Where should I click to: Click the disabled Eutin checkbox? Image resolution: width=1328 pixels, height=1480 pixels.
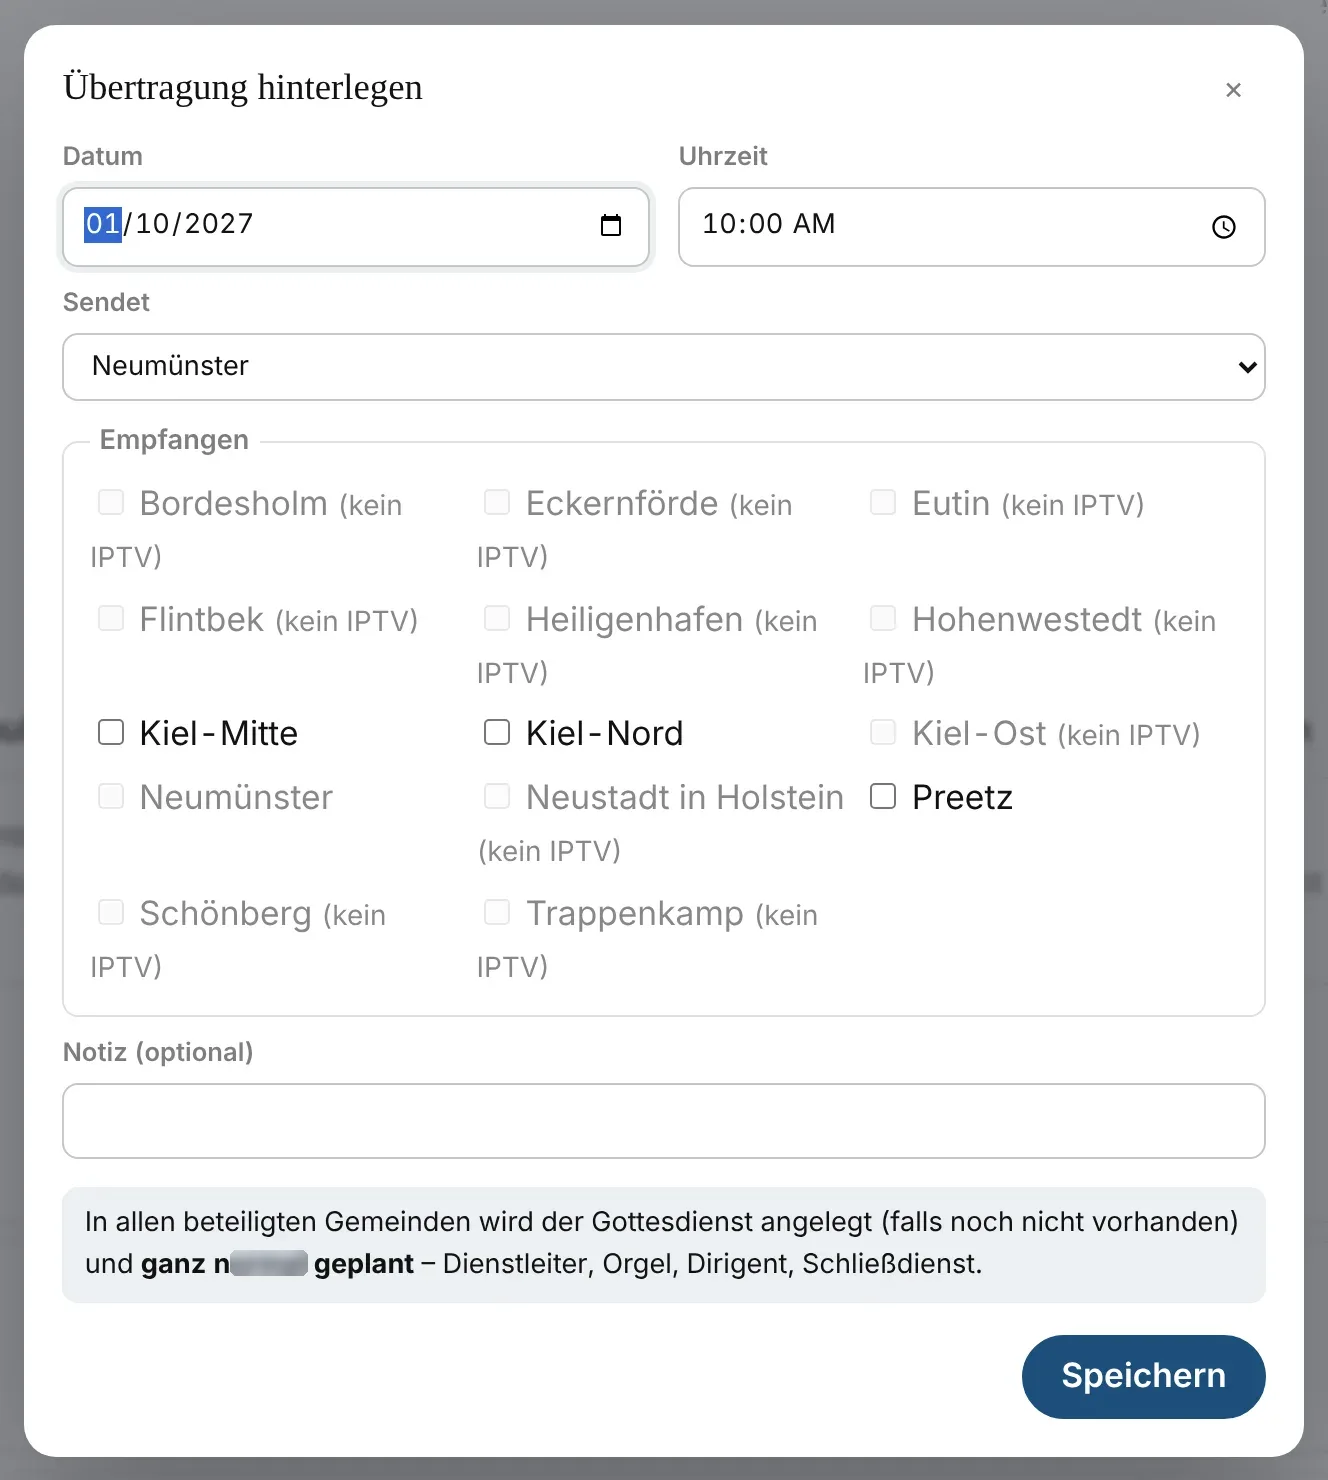[x=883, y=502]
